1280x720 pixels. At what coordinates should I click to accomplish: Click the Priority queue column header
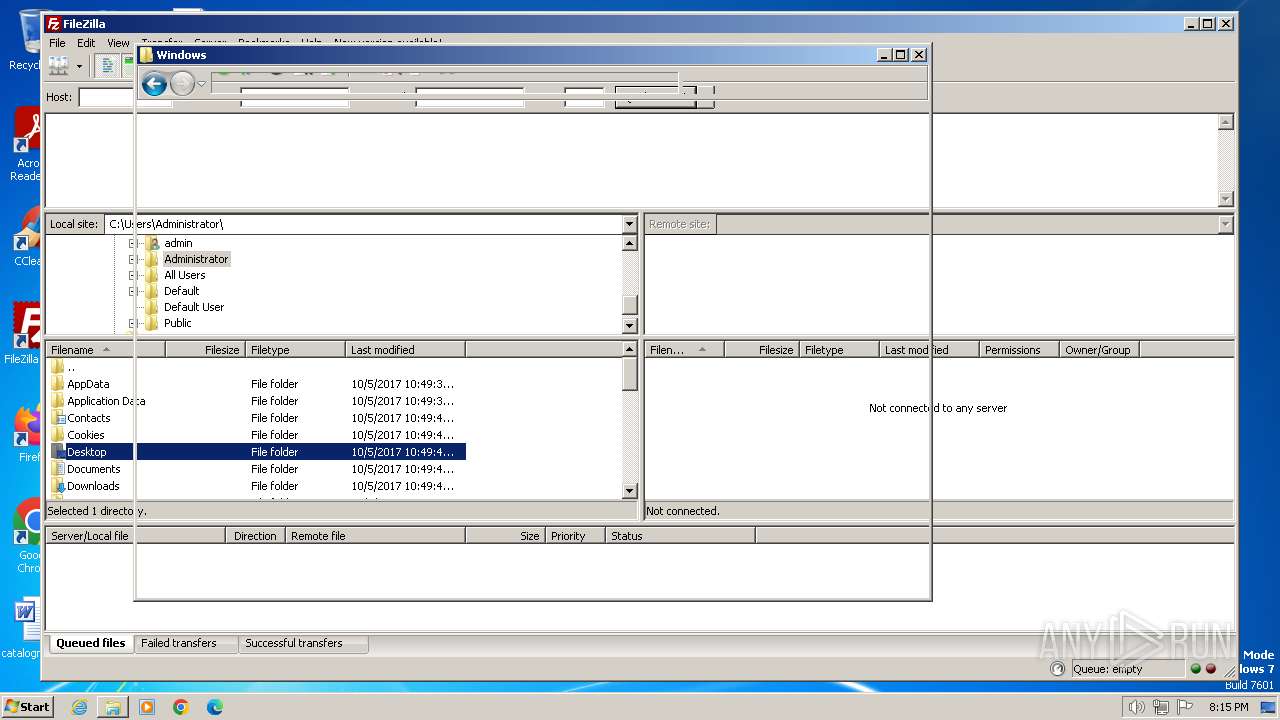(576, 536)
